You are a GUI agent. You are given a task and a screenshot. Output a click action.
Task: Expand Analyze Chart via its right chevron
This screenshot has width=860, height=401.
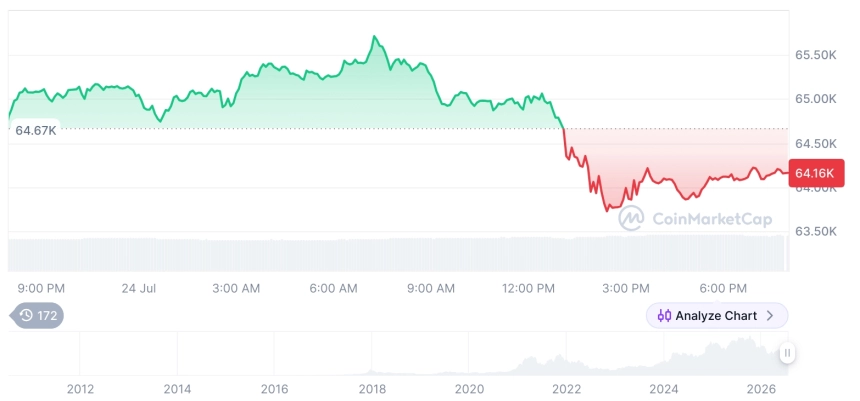coord(770,316)
